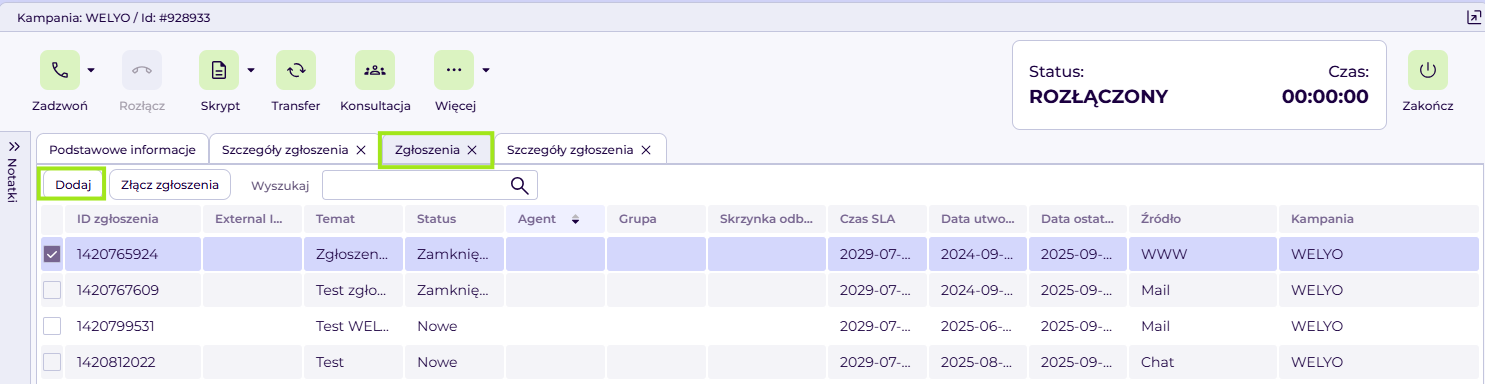Screen dimensions: 1485x384
Task: Expand the dropdown arrow next to Zadzwoń
Action: (91, 70)
